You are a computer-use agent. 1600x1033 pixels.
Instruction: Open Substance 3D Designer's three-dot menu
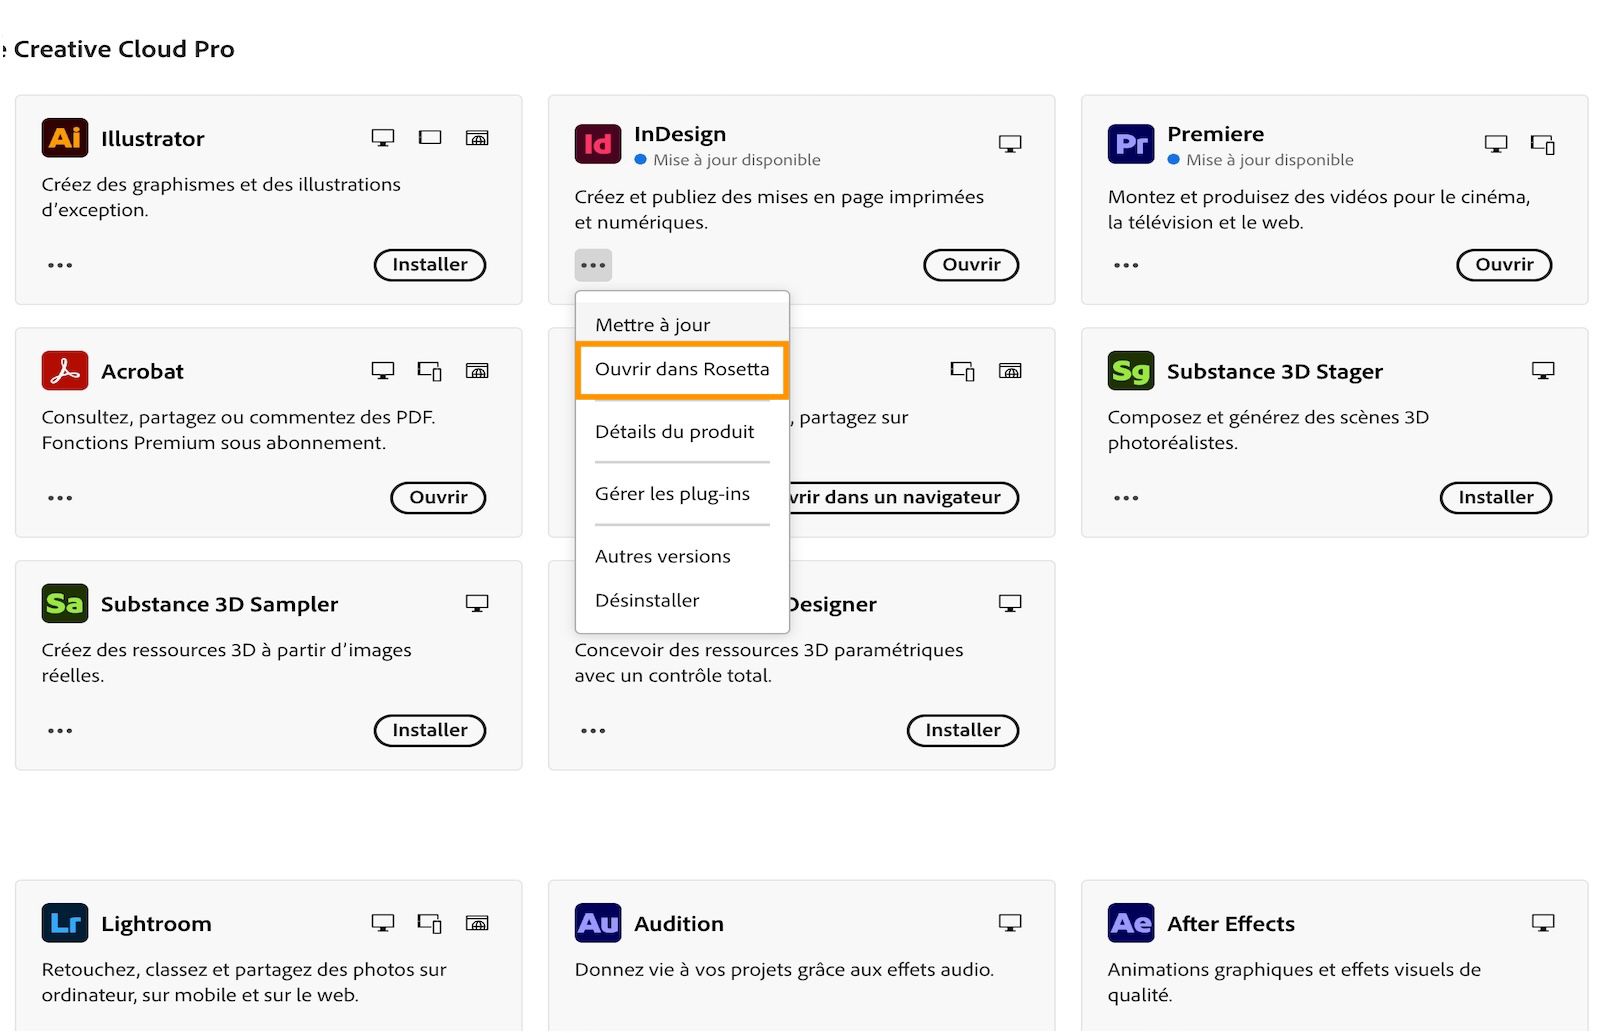point(593,731)
